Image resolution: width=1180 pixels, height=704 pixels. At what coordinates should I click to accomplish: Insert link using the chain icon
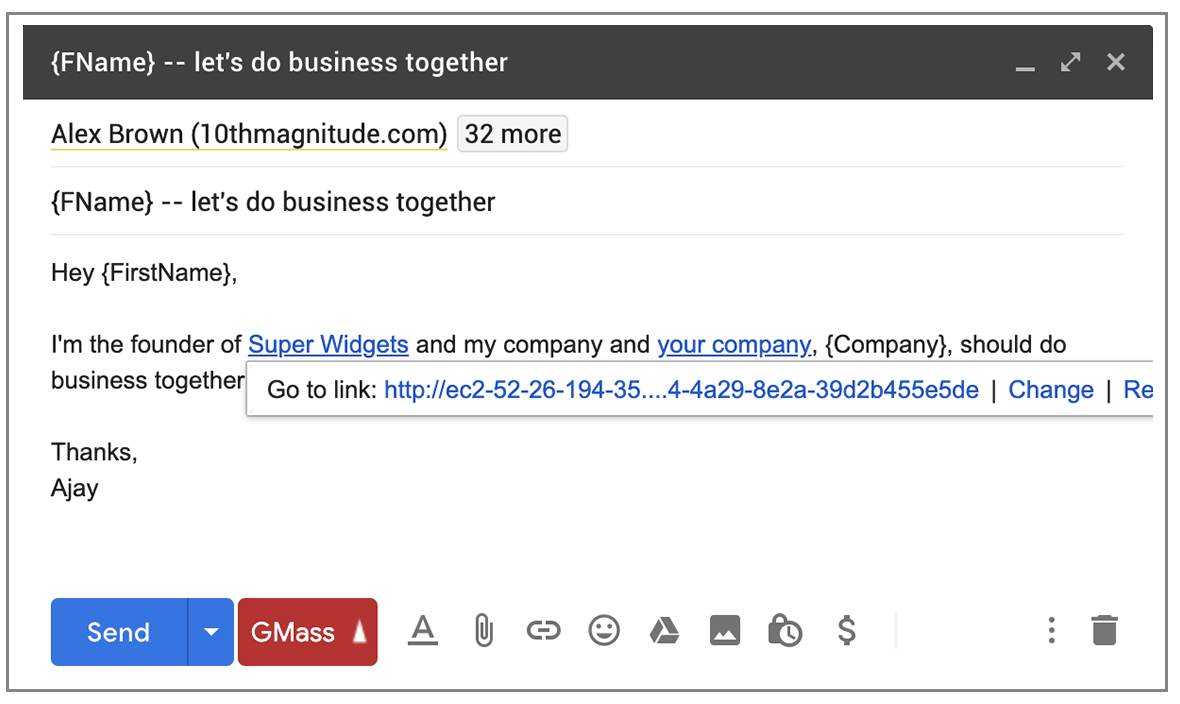click(x=543, y=631)
